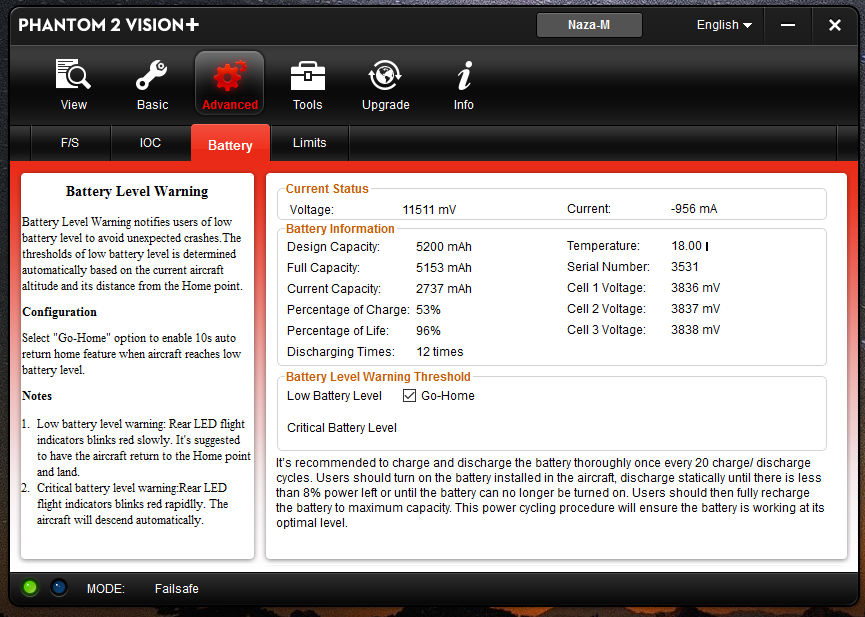Select the Battery tab

tap(230, 143)
